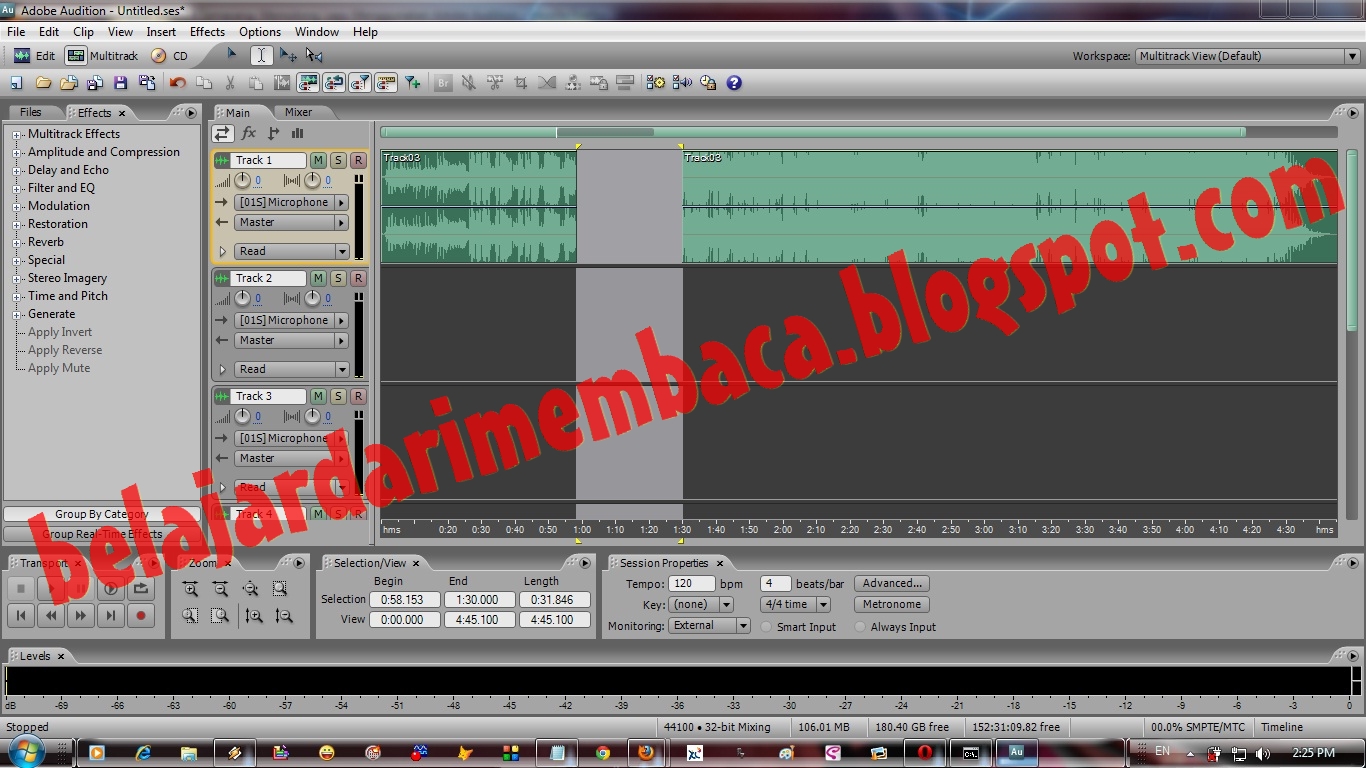This screenshot has height=768, width=1366.
Task: Open the toolbar Help icon
Action: pos(734,83)
